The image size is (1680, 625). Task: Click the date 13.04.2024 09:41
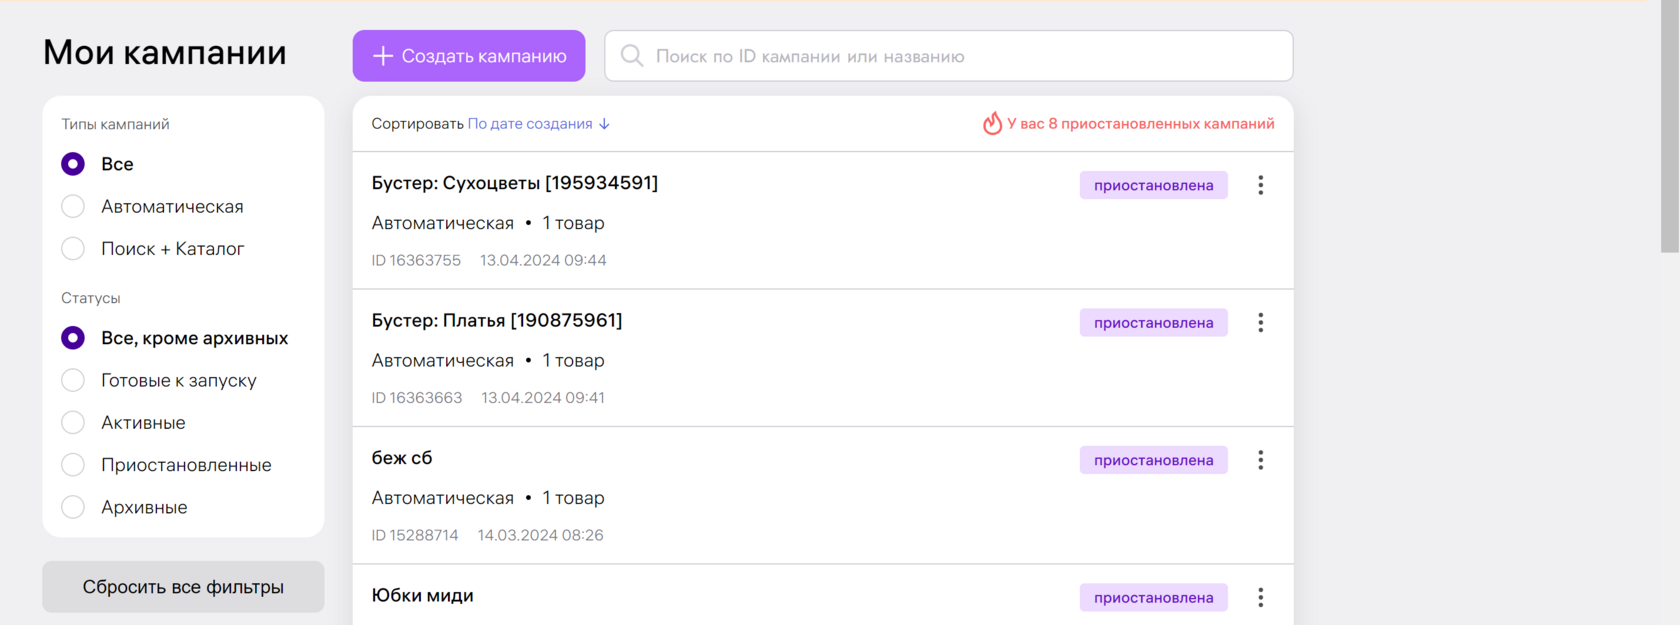[x=543, y=397]
